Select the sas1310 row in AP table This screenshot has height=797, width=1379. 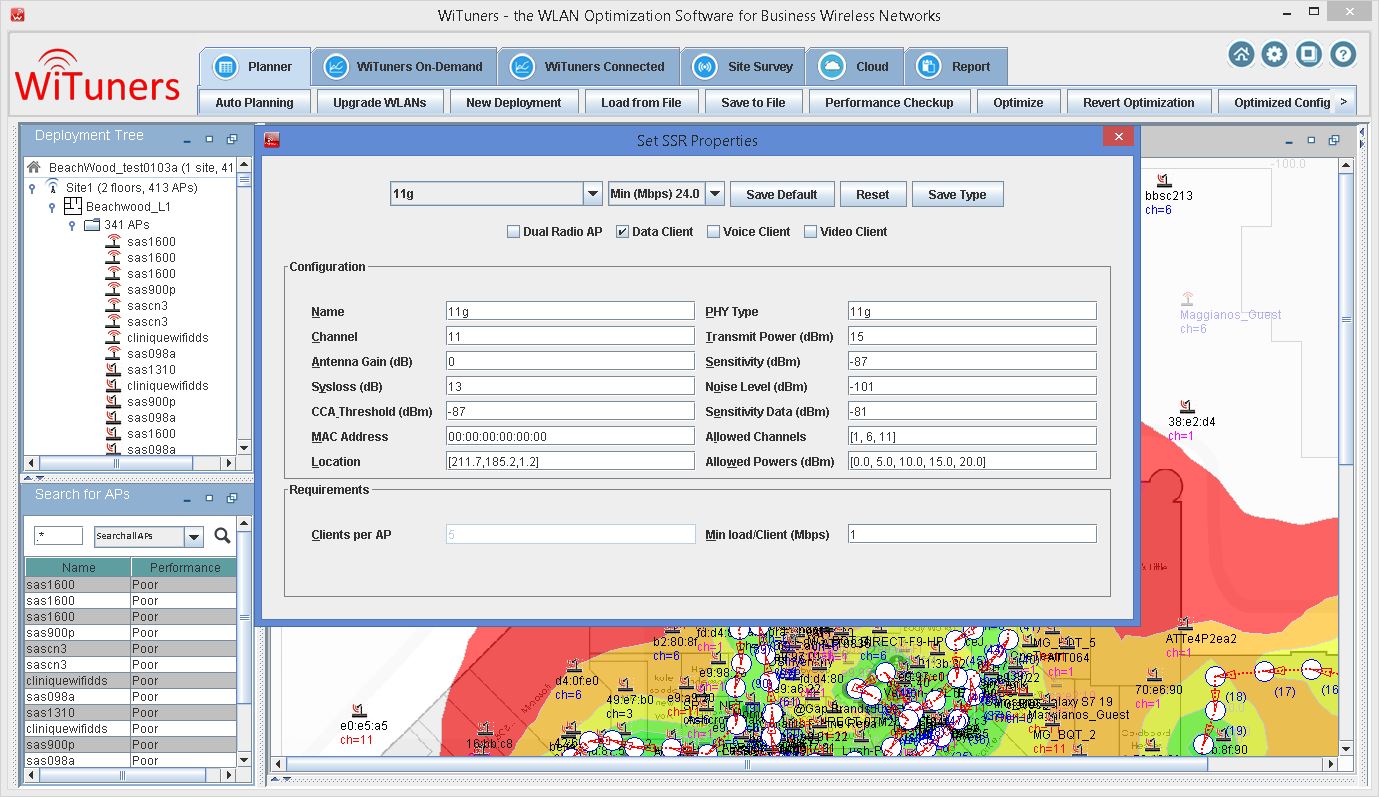coord(131,713)
